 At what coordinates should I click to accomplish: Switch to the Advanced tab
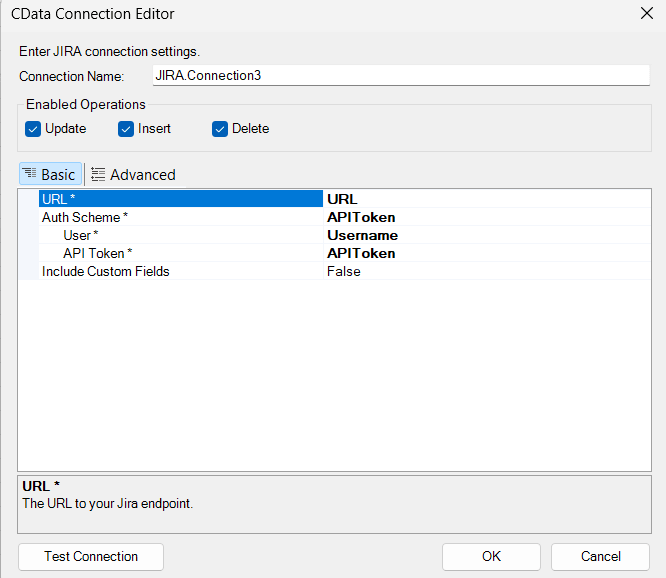coord(133,175)
